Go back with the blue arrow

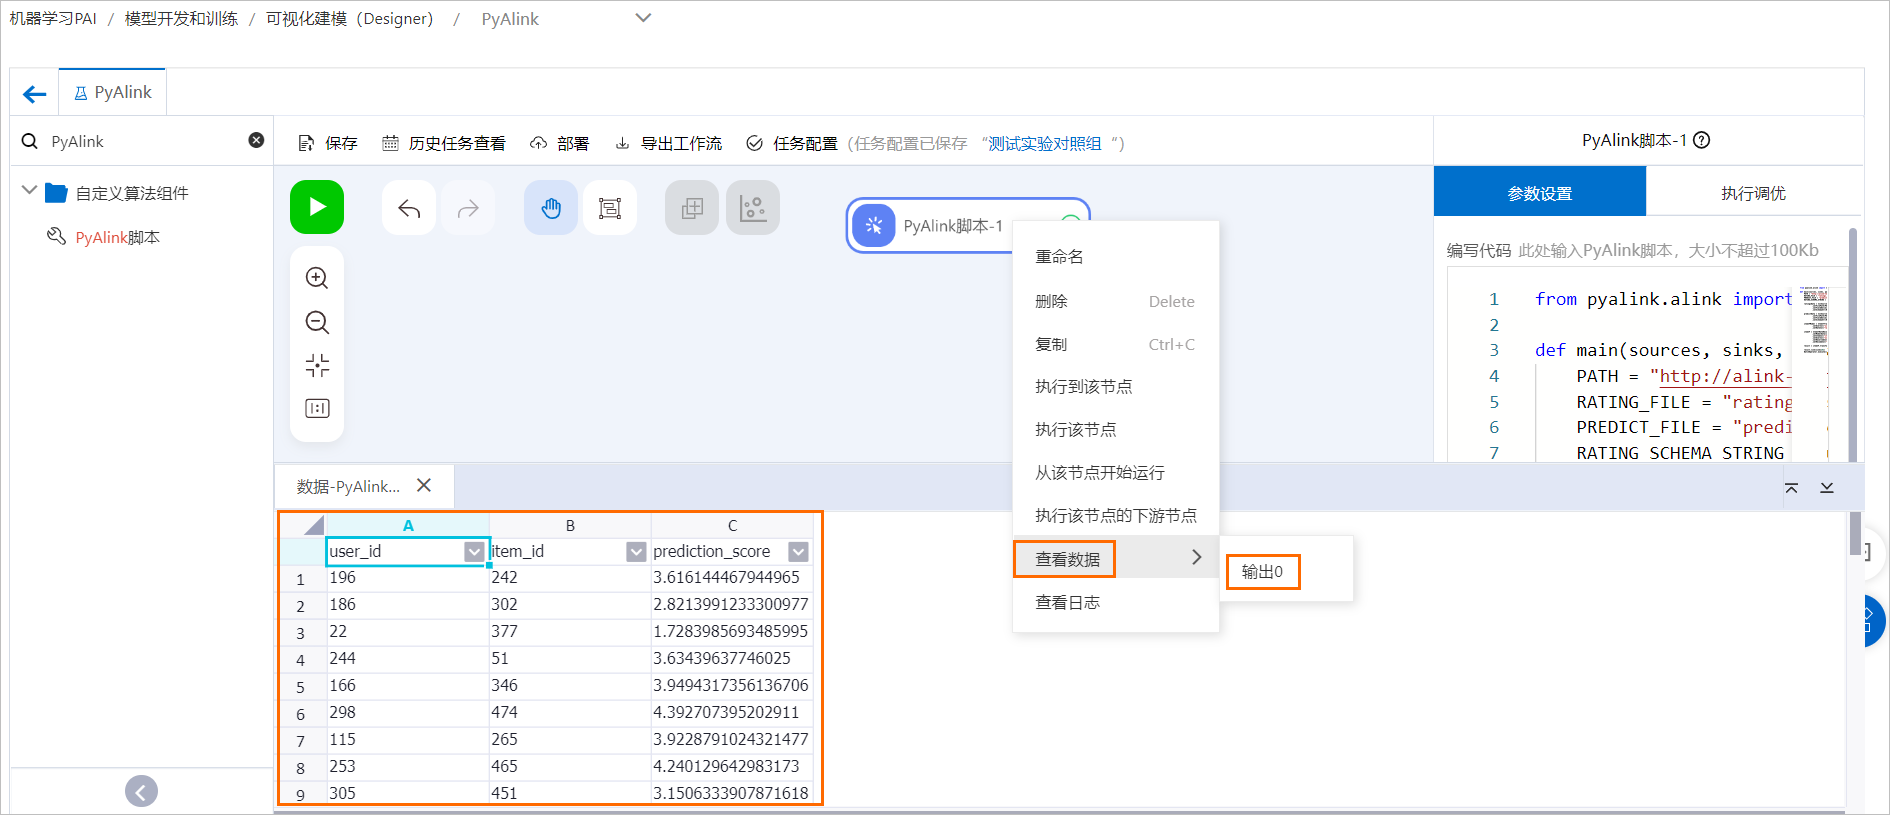35,94
